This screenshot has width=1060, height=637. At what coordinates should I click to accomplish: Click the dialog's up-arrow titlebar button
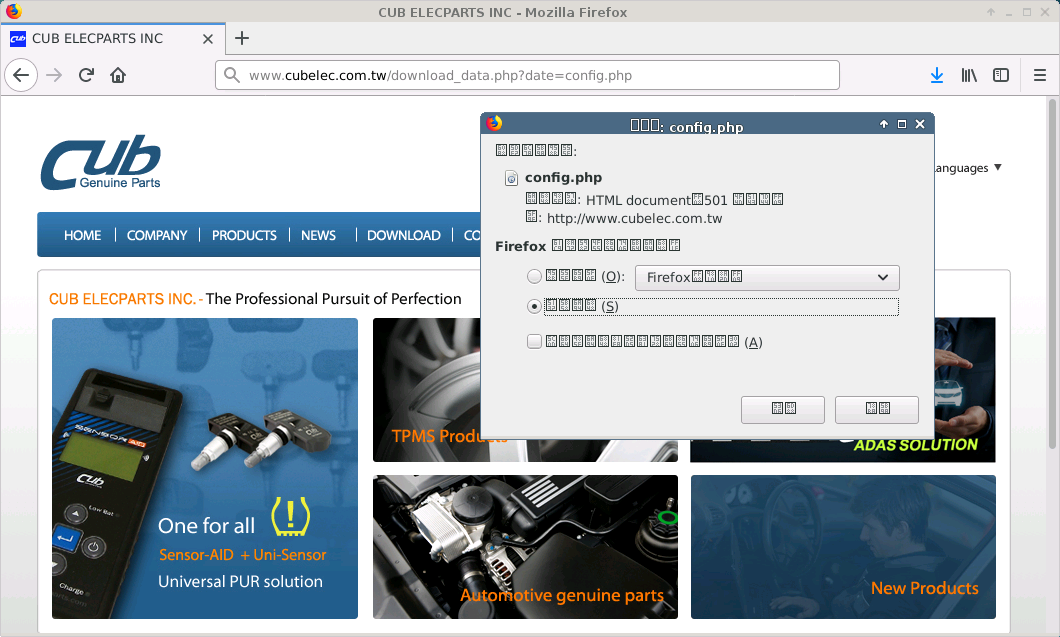pyautogui.click(x=884, y=124)
